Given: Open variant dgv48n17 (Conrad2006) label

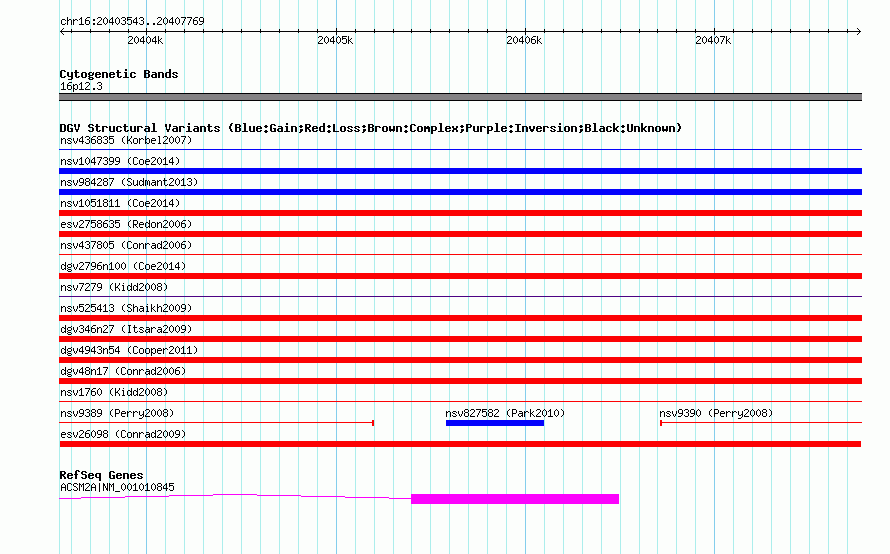Looking at the screenshot, I should (123, 371).
